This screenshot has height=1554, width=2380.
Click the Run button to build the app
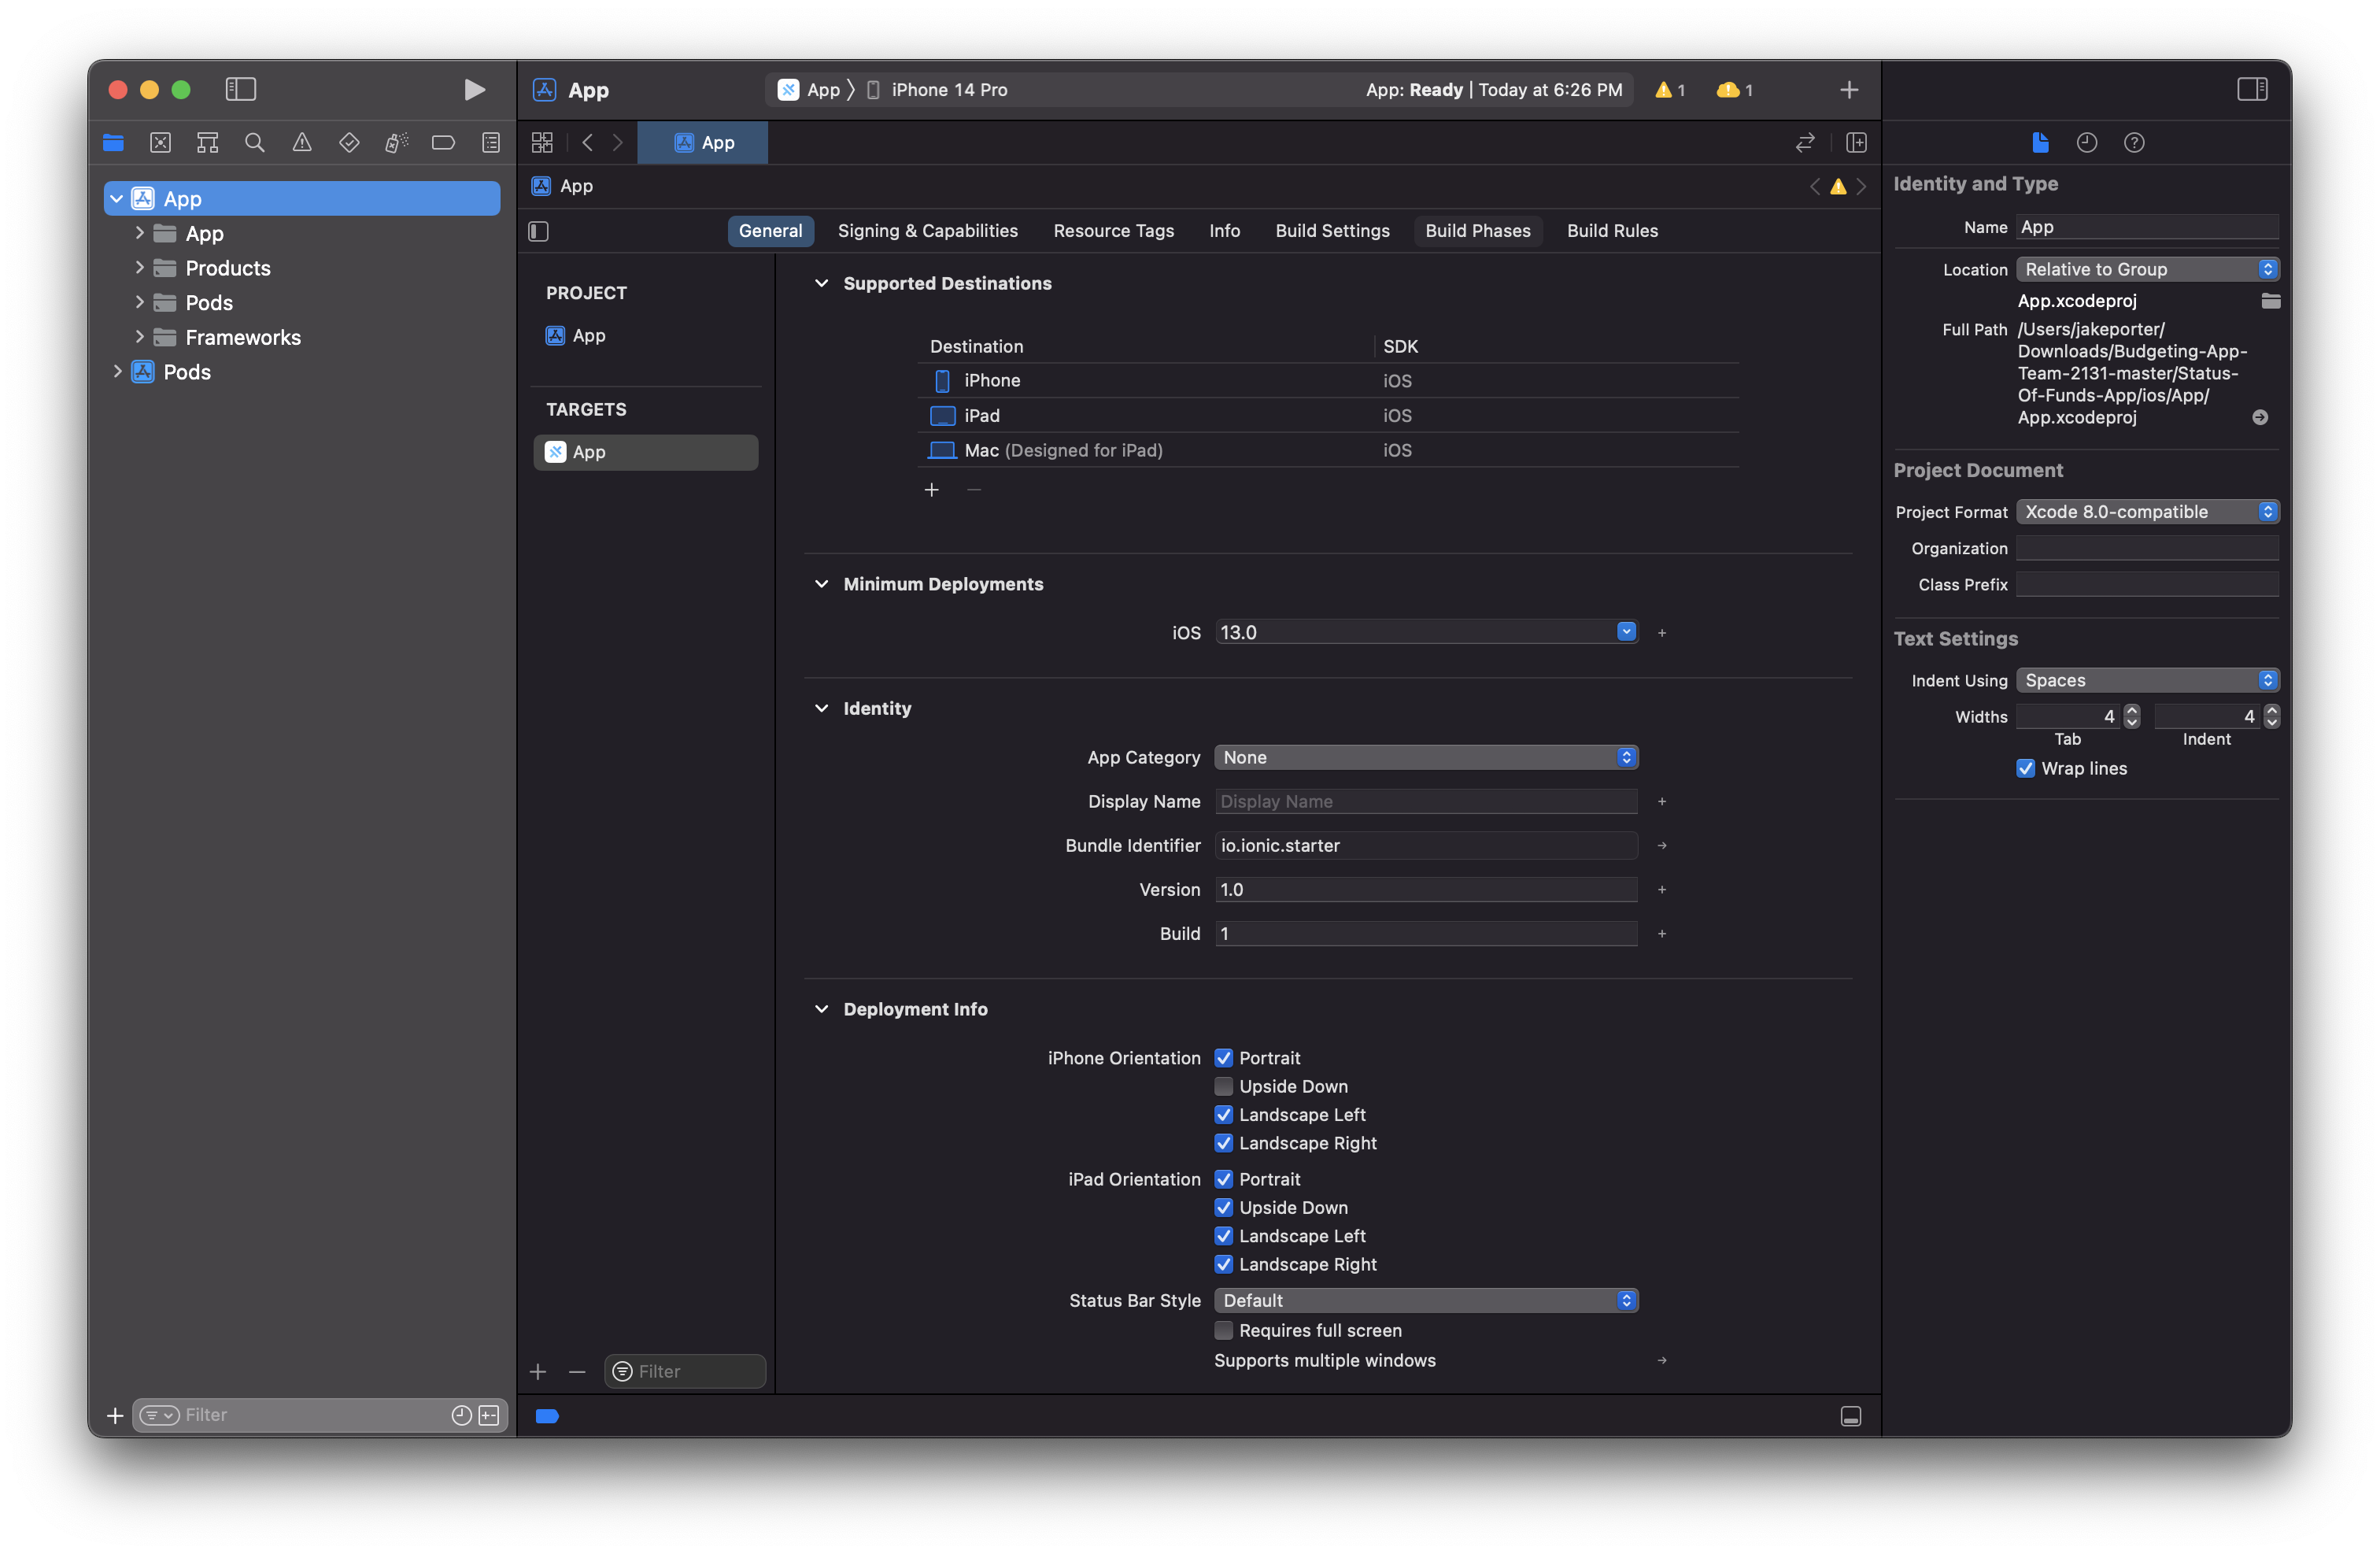(x=475, y=89)
